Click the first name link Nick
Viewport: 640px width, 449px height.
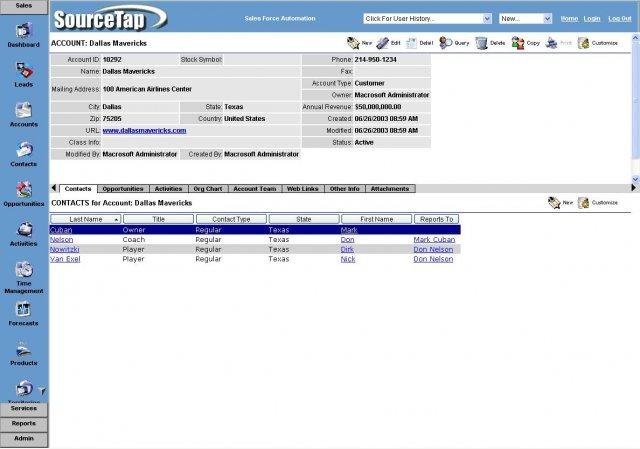click(348, 259)
